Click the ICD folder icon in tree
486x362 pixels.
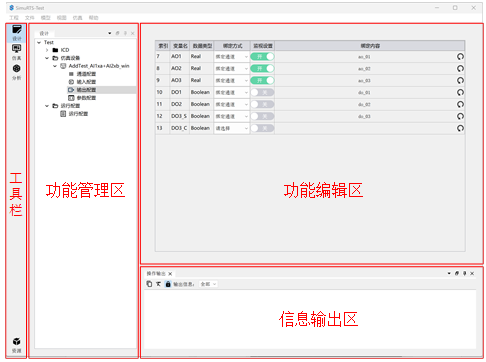coord(55,50)
